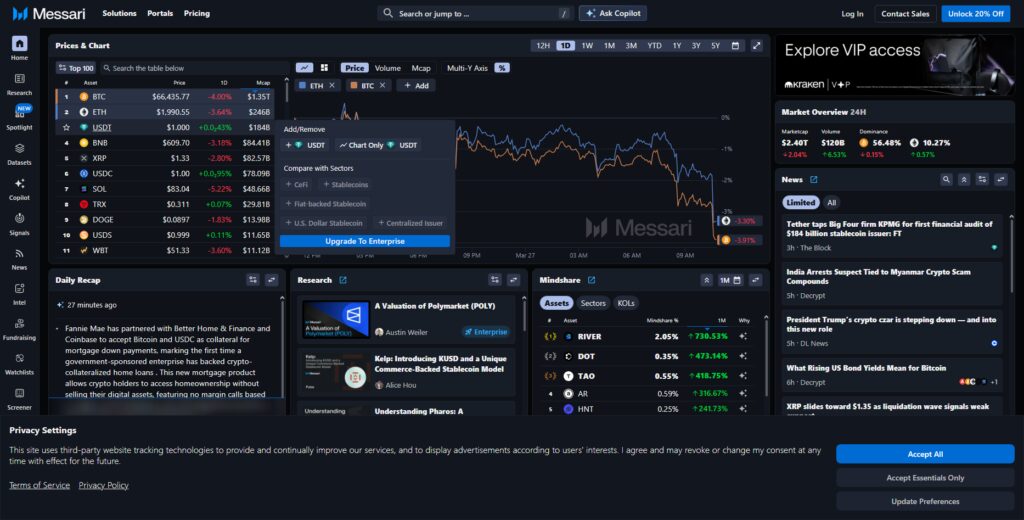Sort Mindshare by 1M column
The width and height of the screenshot is (1024, 520).
click(x=721, y=321)
